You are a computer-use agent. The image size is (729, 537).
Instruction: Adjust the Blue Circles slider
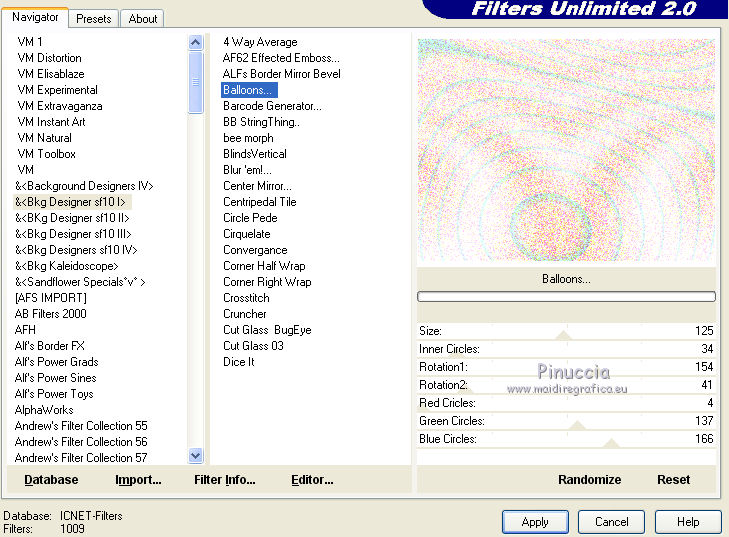click(566, 439)
